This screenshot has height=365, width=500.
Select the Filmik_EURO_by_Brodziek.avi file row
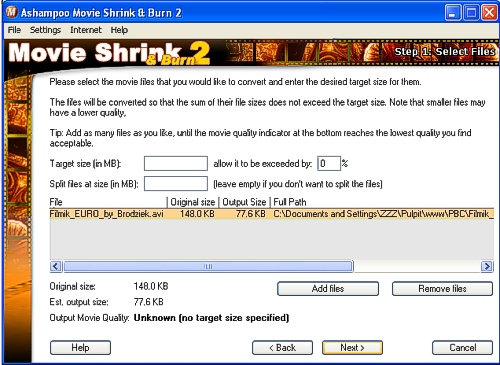coord(272,214)
